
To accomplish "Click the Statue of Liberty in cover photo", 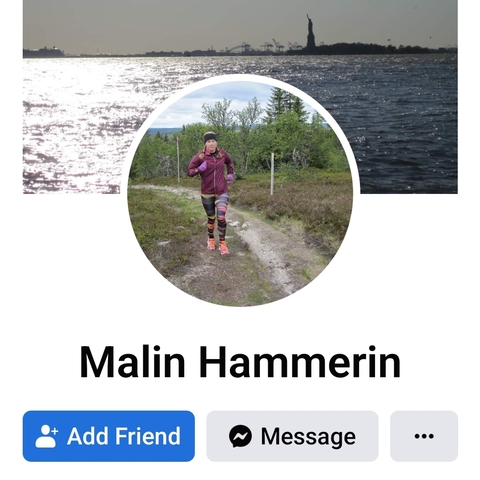I will point(311,32).
